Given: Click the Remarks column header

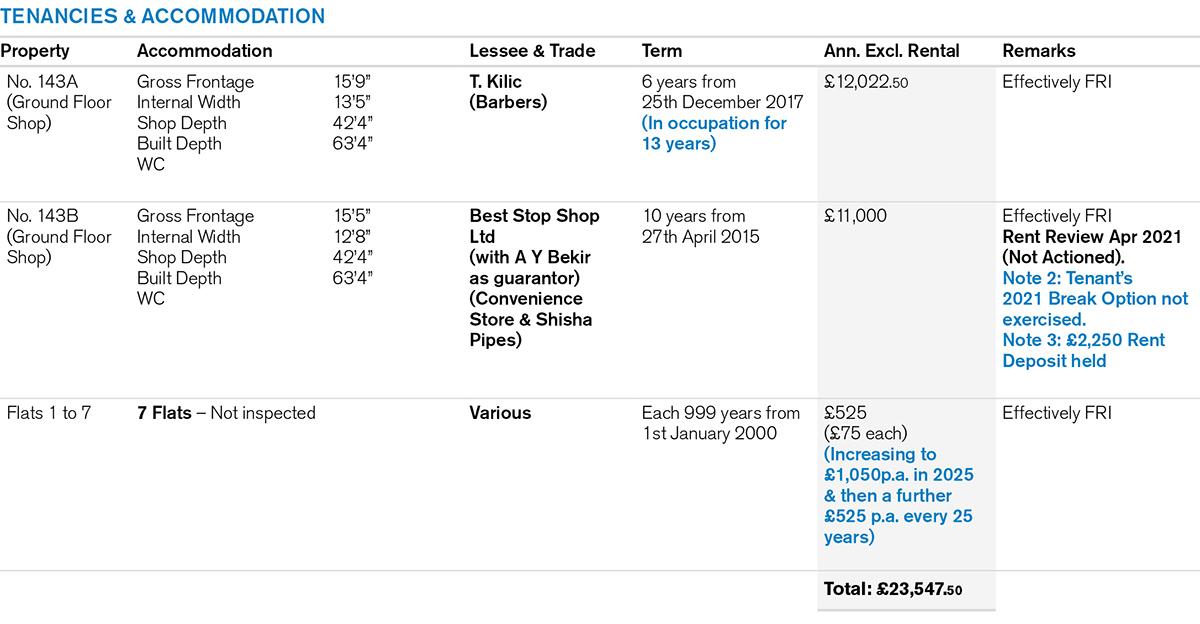Looking at the screenshot, I should [x=1039, y=51].
